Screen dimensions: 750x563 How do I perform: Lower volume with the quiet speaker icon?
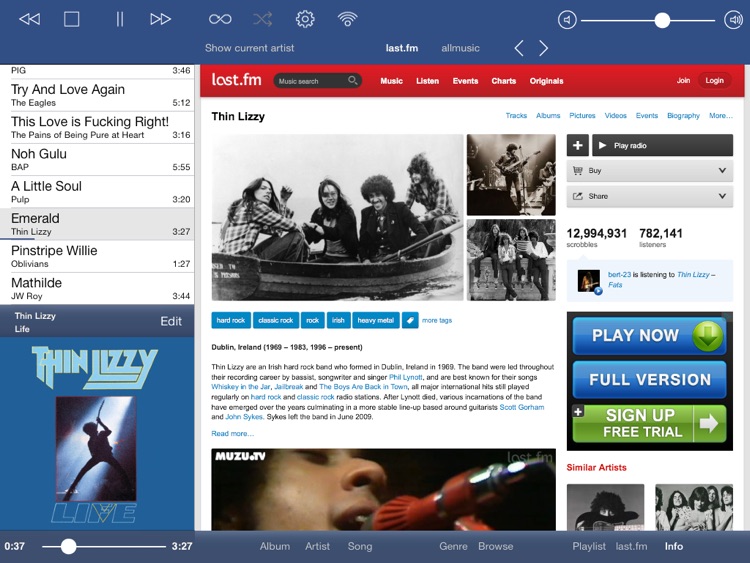[x=567, y=20]
